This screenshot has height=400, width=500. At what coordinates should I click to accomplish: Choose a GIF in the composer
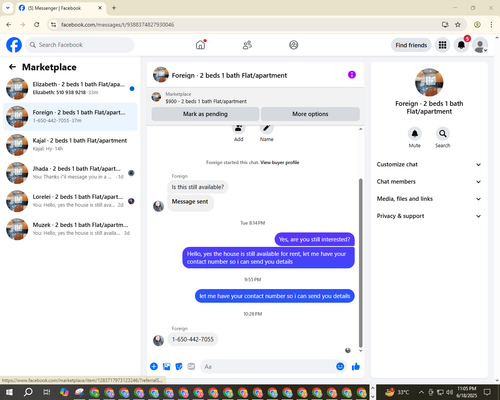pyautogui.click(x=191, y=367)
